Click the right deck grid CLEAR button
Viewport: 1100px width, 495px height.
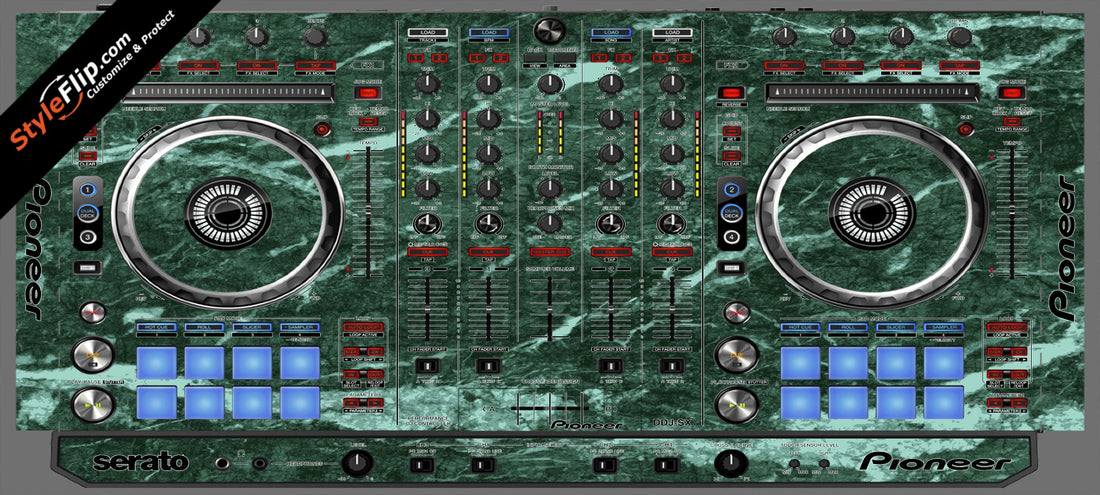[731, 155]
